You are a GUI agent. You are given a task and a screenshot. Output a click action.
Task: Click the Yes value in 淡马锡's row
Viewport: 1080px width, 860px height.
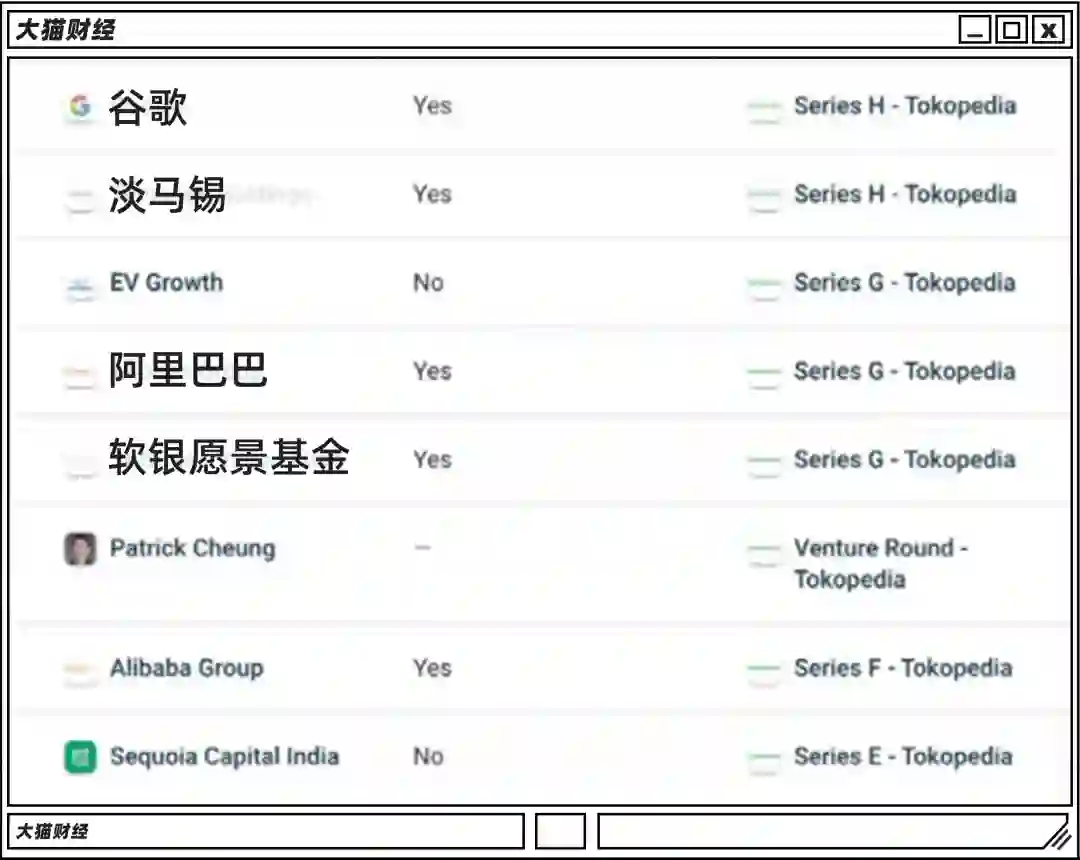pyautogui.click(x=433, y=193)
